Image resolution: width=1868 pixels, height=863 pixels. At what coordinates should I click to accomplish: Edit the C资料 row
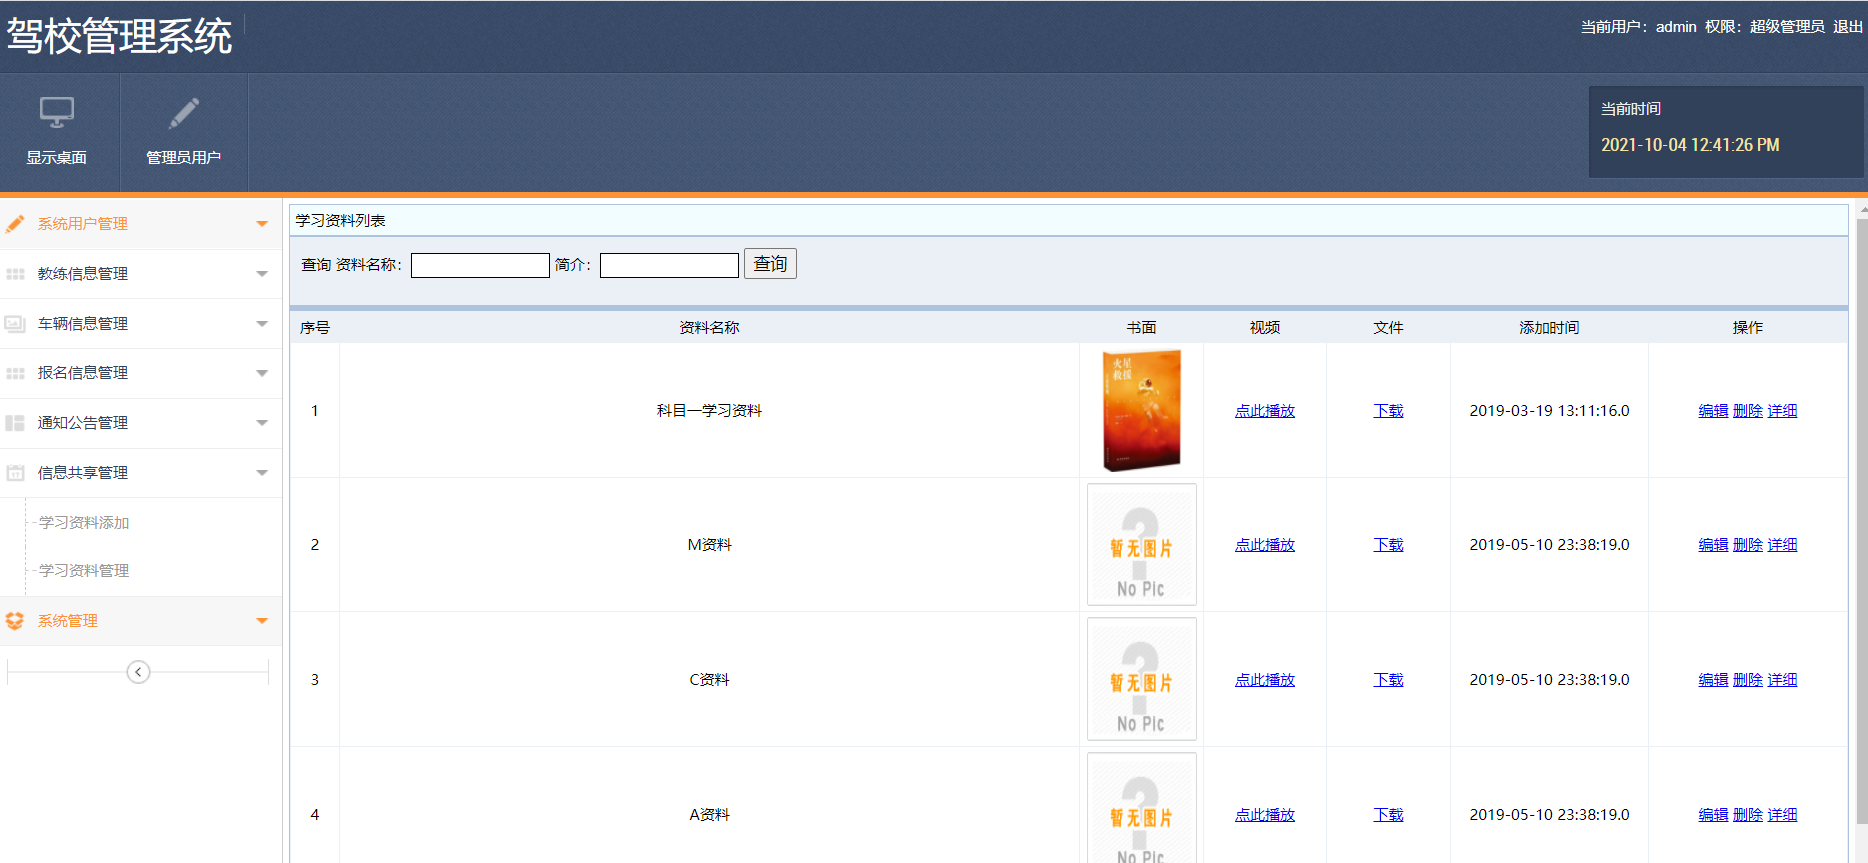(1713, 680)
